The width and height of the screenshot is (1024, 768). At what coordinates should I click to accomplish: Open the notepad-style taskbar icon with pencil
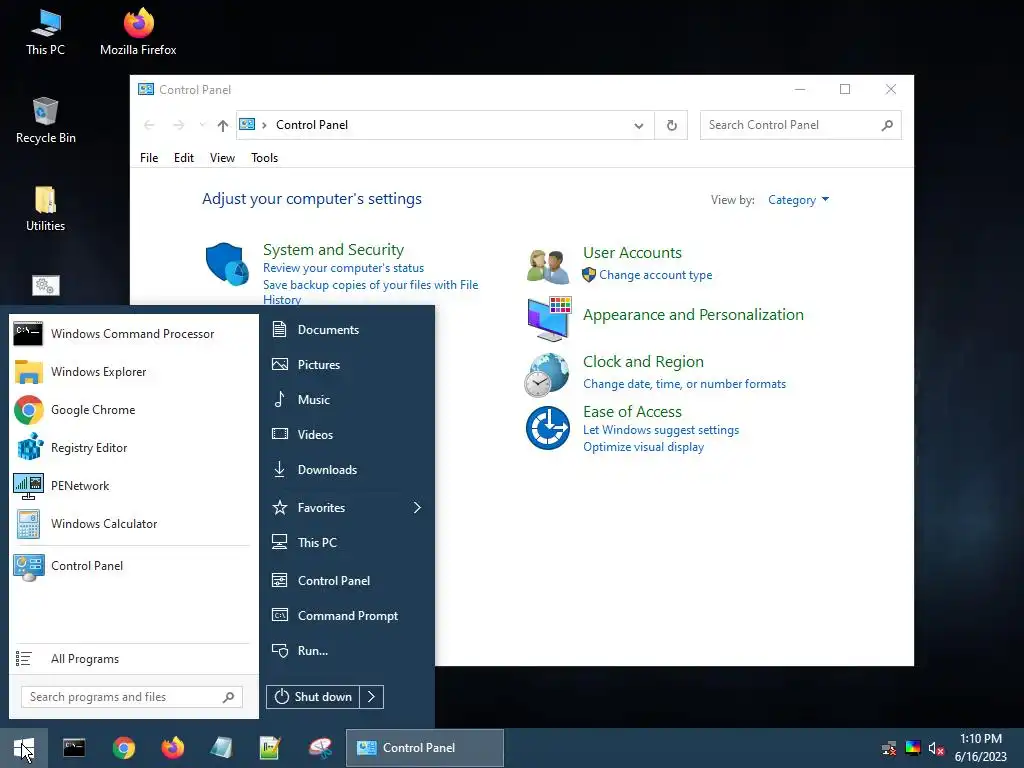coord(270,748)
